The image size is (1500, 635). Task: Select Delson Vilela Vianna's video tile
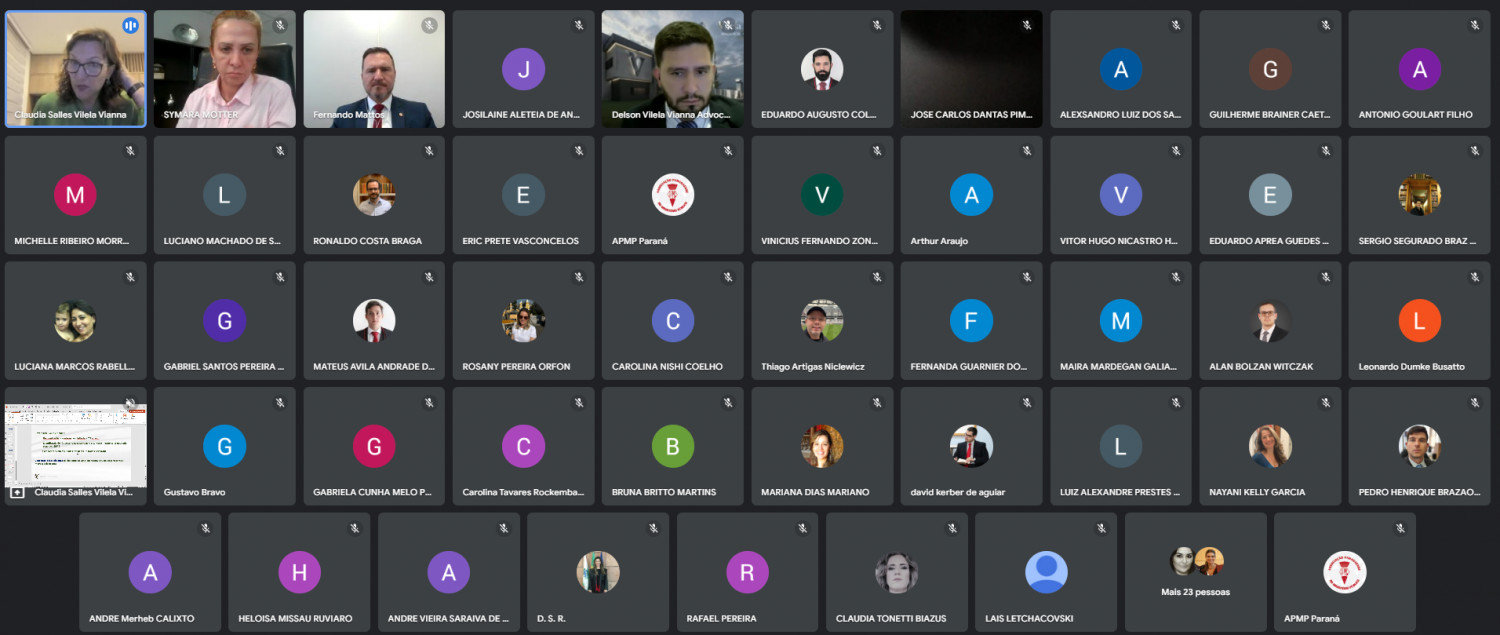click(672, 68)
